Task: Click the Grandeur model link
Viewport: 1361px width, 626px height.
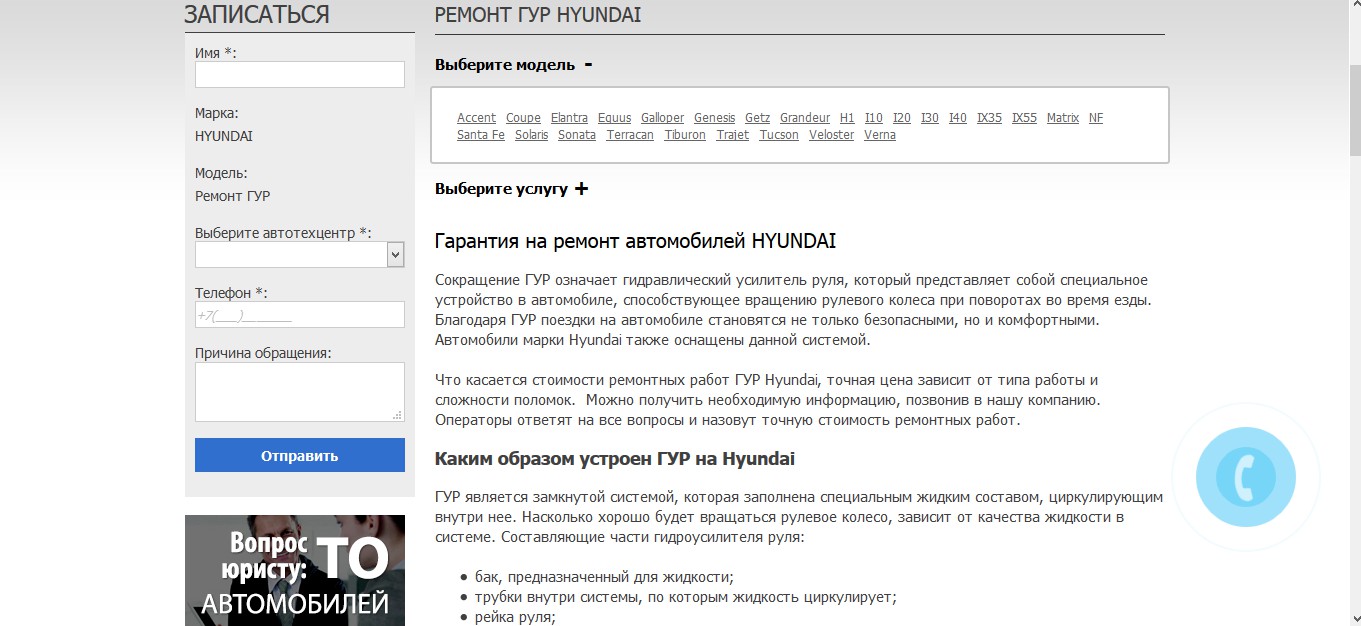Action: (x=805, y=118)
